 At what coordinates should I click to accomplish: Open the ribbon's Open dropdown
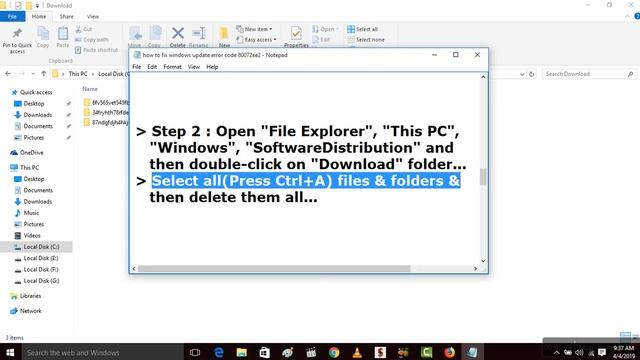(x=326, y=29)
